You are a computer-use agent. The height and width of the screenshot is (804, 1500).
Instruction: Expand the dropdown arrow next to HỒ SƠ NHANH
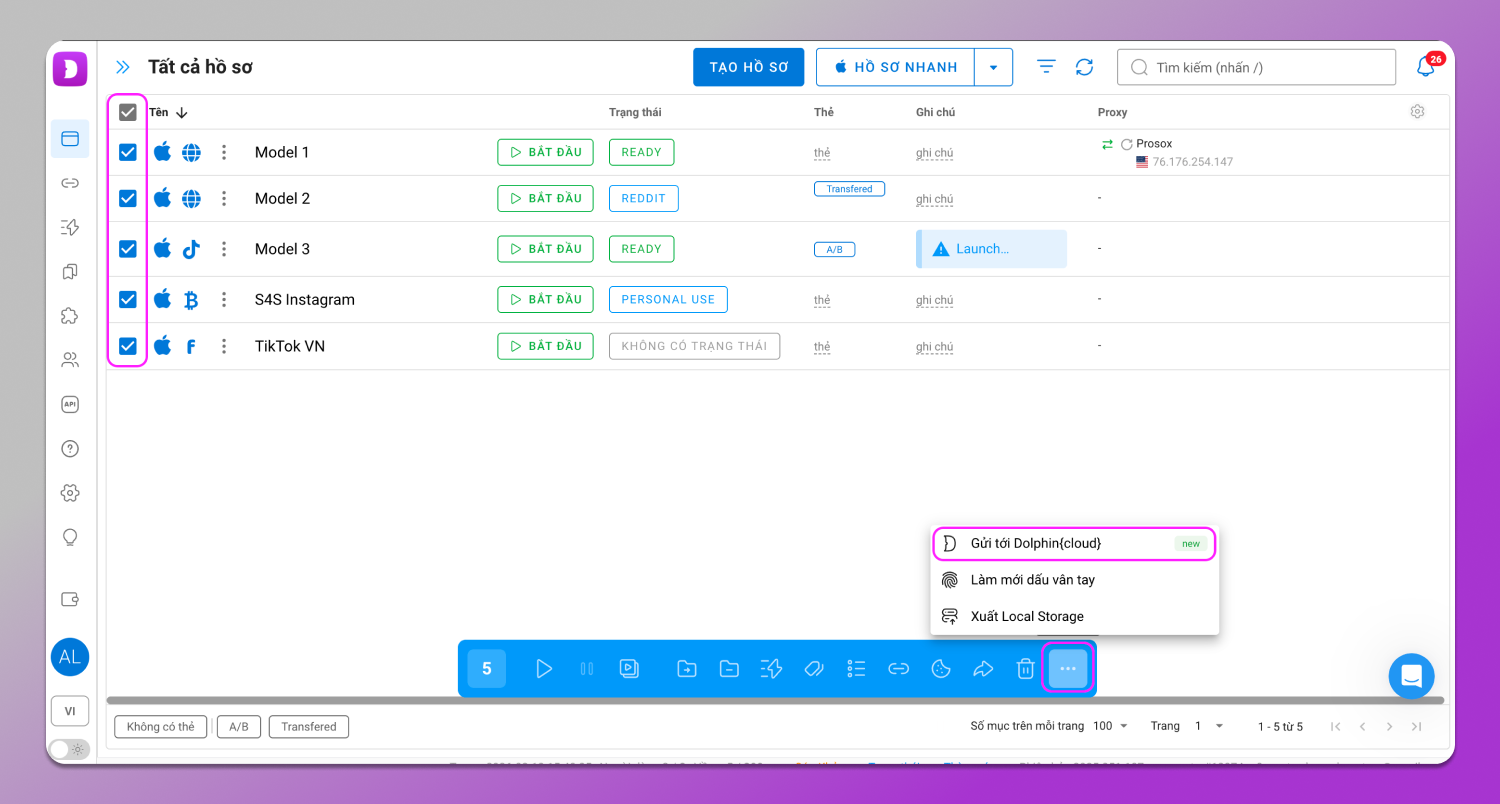[993, 66]
